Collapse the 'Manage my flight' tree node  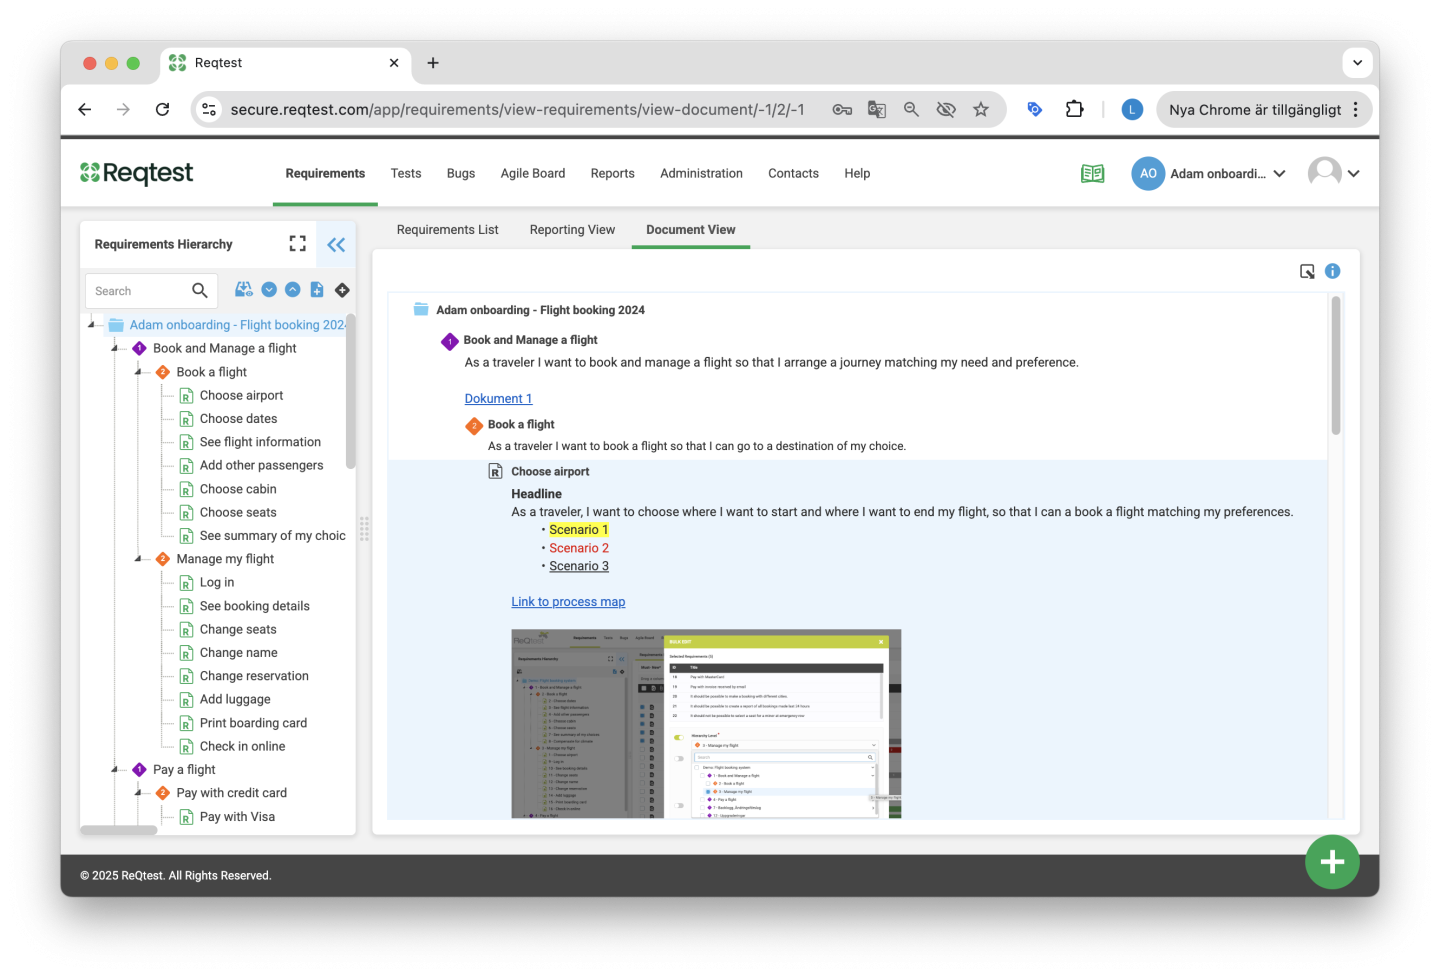[138, 559]
